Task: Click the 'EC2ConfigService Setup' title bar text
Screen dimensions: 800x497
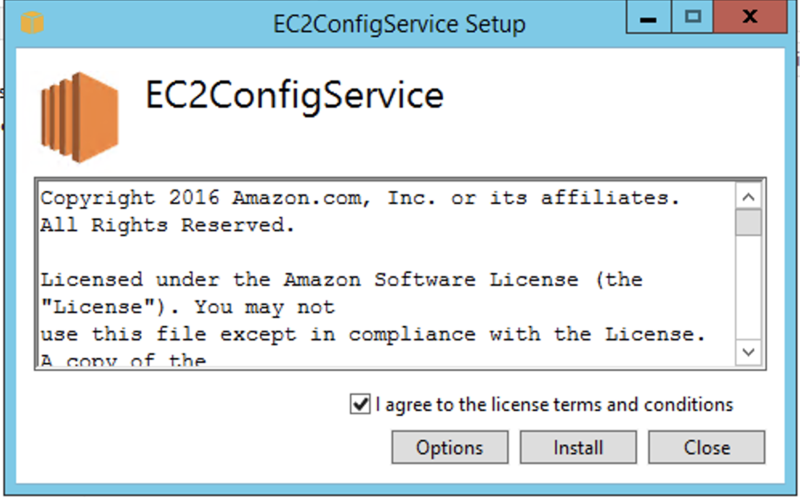Action: point(399,23)
